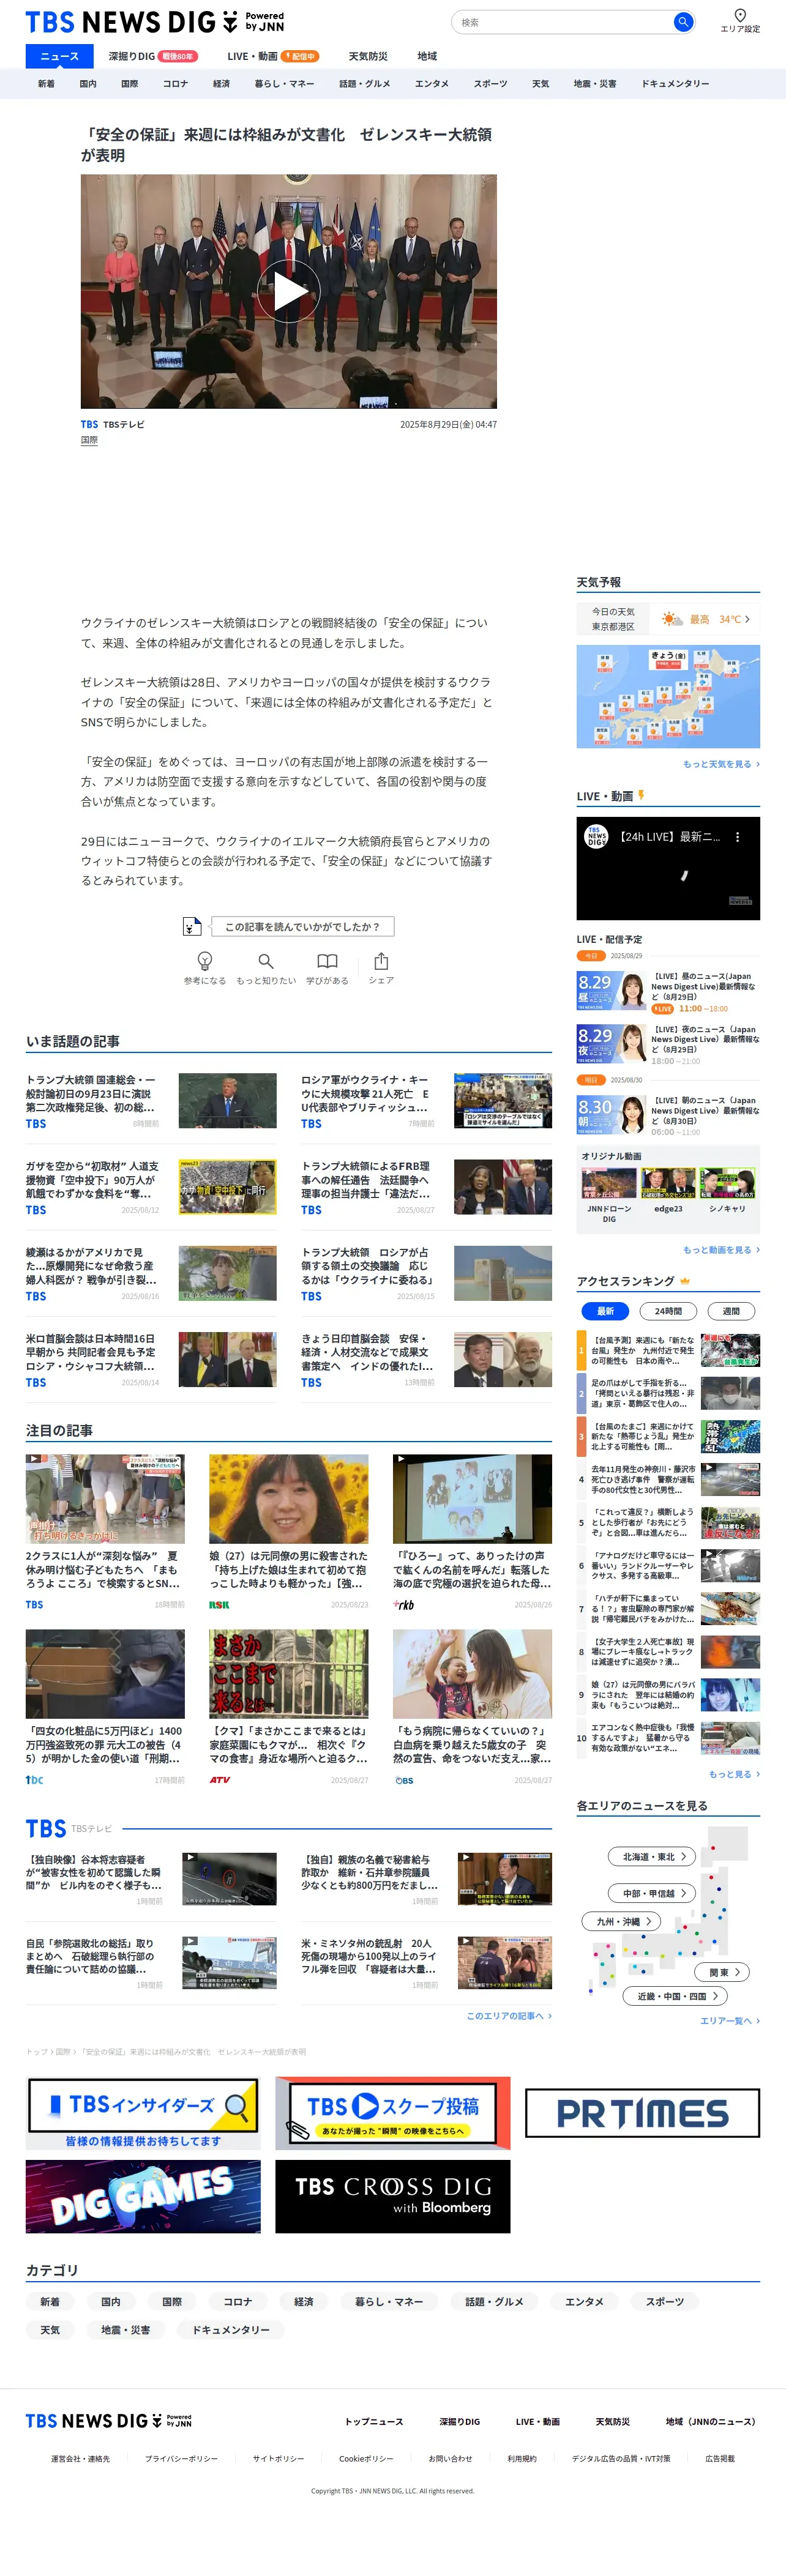Open the ガザを空から初取材 article headline
Viewport: 786px width, 2576px height.
point(93,1179)
